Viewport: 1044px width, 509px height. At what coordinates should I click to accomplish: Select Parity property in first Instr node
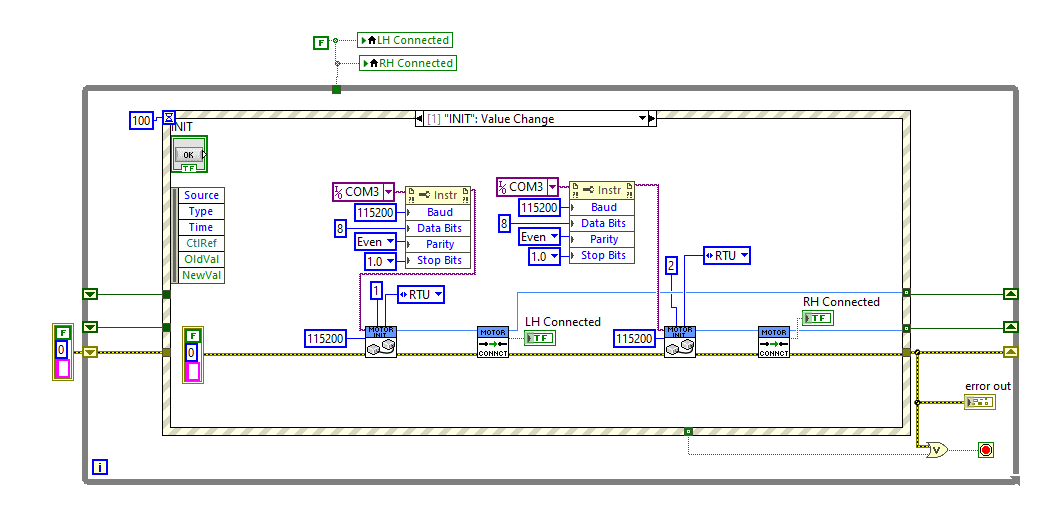(437, 244)
